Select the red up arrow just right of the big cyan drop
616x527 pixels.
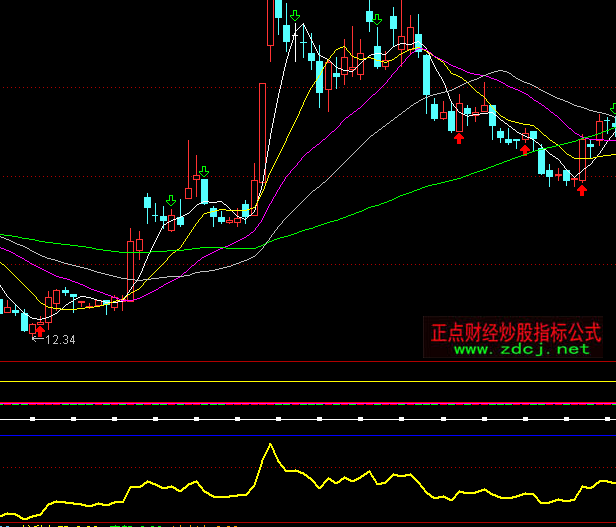point(458,137)
